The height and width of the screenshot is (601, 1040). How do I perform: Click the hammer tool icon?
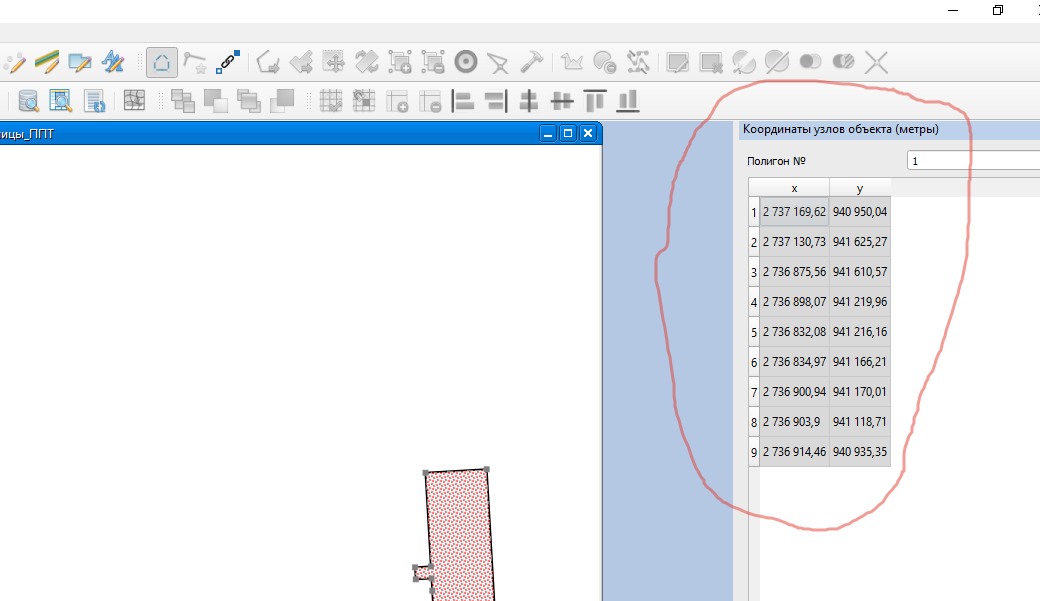click(531, 63)
